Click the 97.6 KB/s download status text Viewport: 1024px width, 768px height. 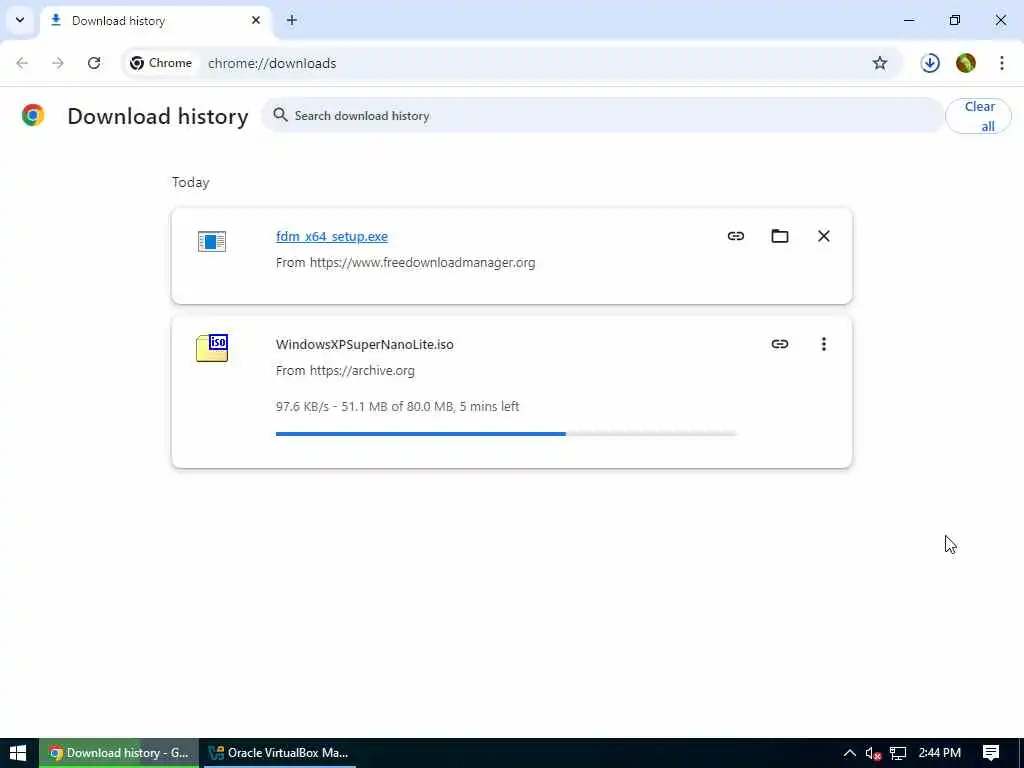point(397,406)
